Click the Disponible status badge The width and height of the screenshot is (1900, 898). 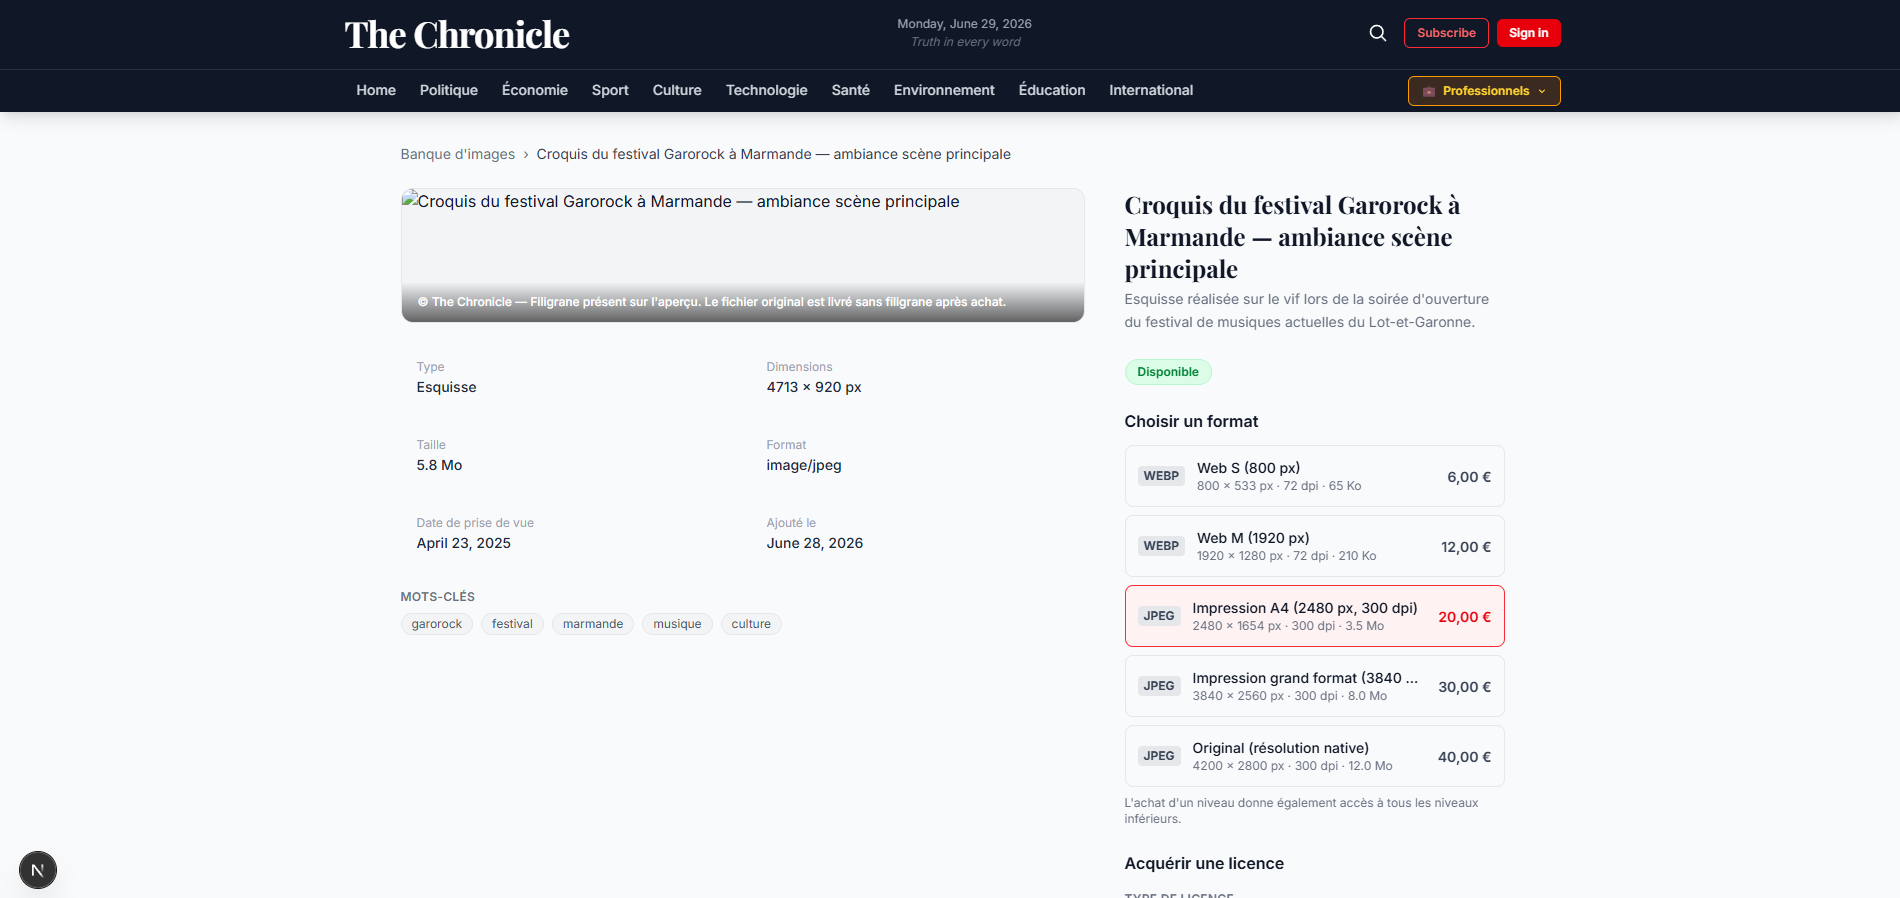pyautogui.click(x=1168, y=372)
